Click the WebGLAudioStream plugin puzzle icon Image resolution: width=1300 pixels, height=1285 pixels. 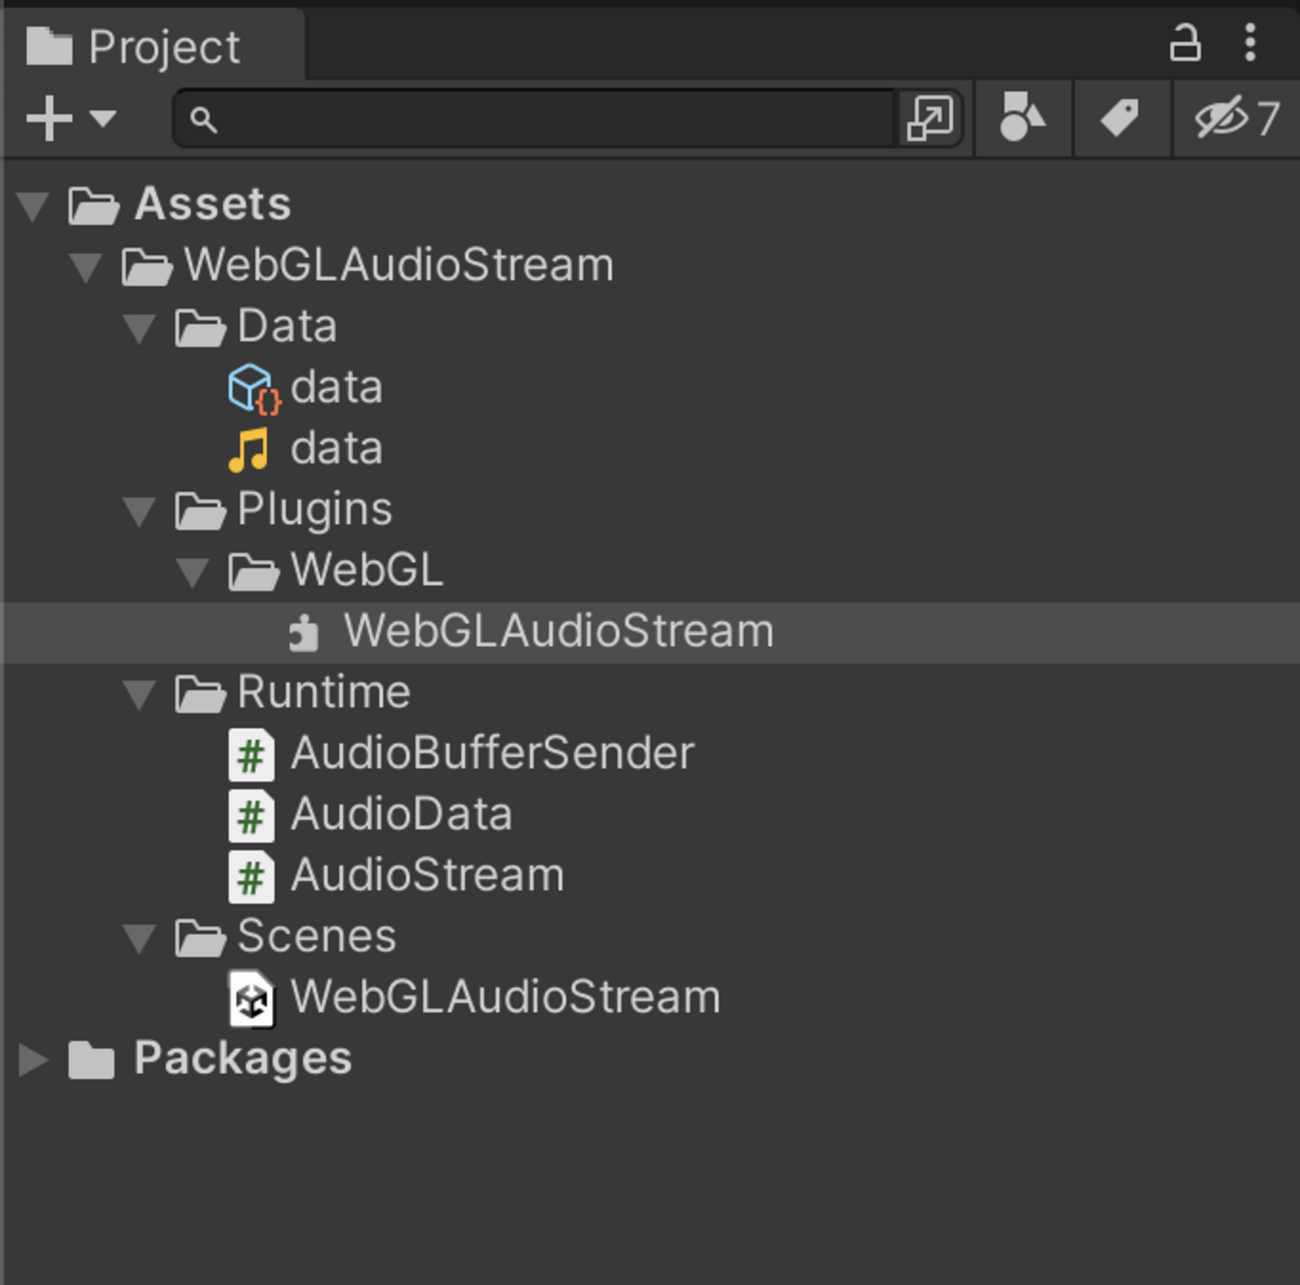(x=304, y=632)
